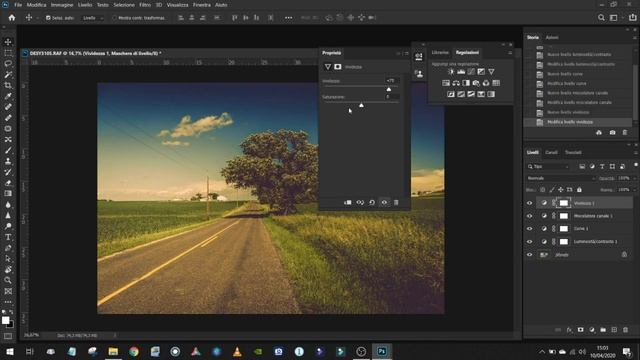The image size is (640, 360).
Task: Open the Normale blend mode dropdown
Action: (x=561, y=178)
